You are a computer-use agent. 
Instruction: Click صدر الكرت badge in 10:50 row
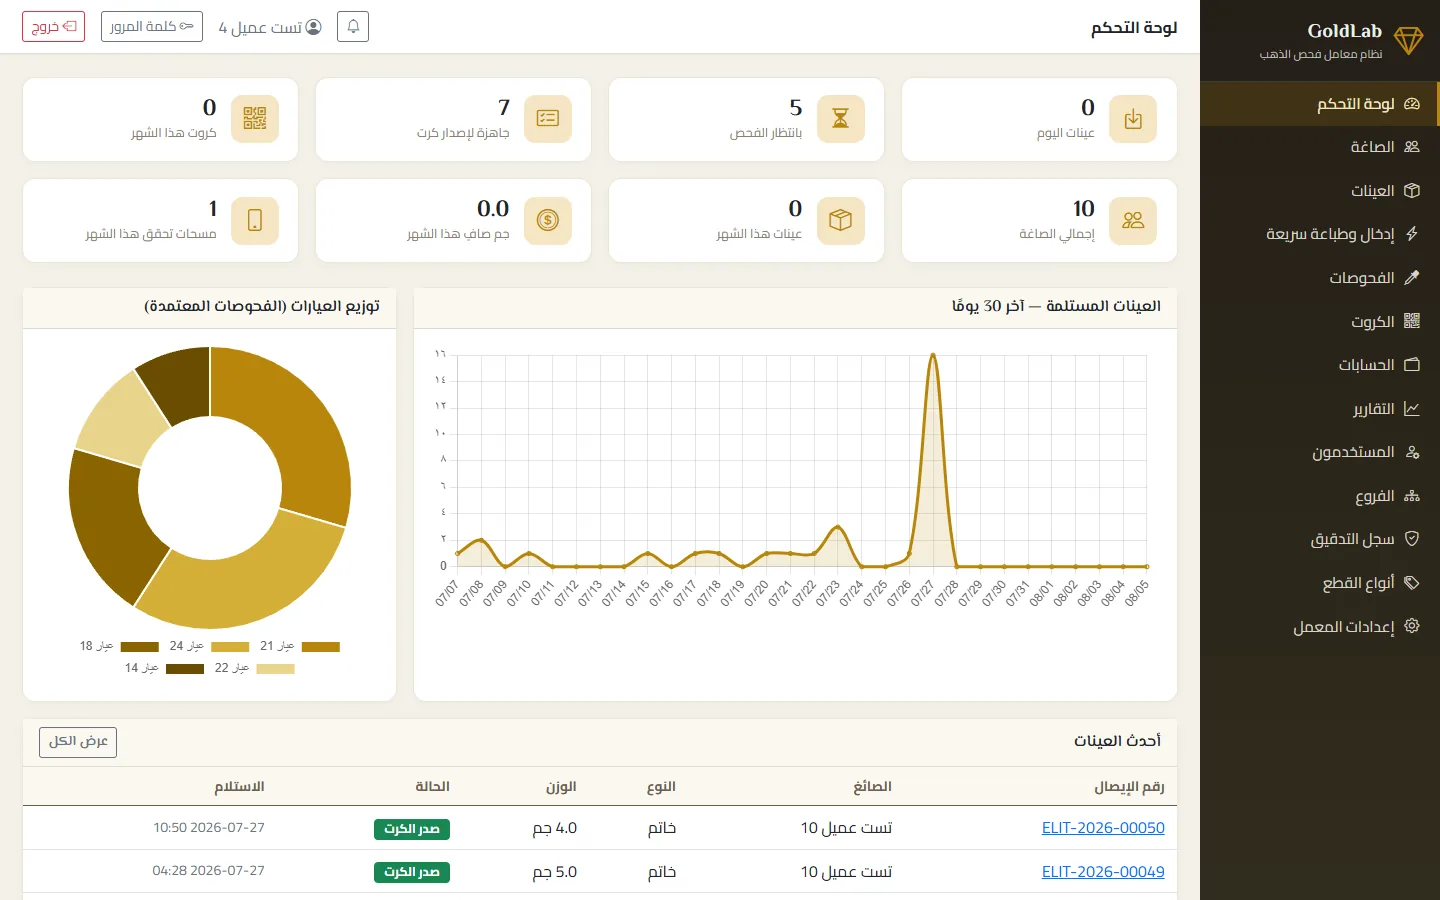click(412, 829)
